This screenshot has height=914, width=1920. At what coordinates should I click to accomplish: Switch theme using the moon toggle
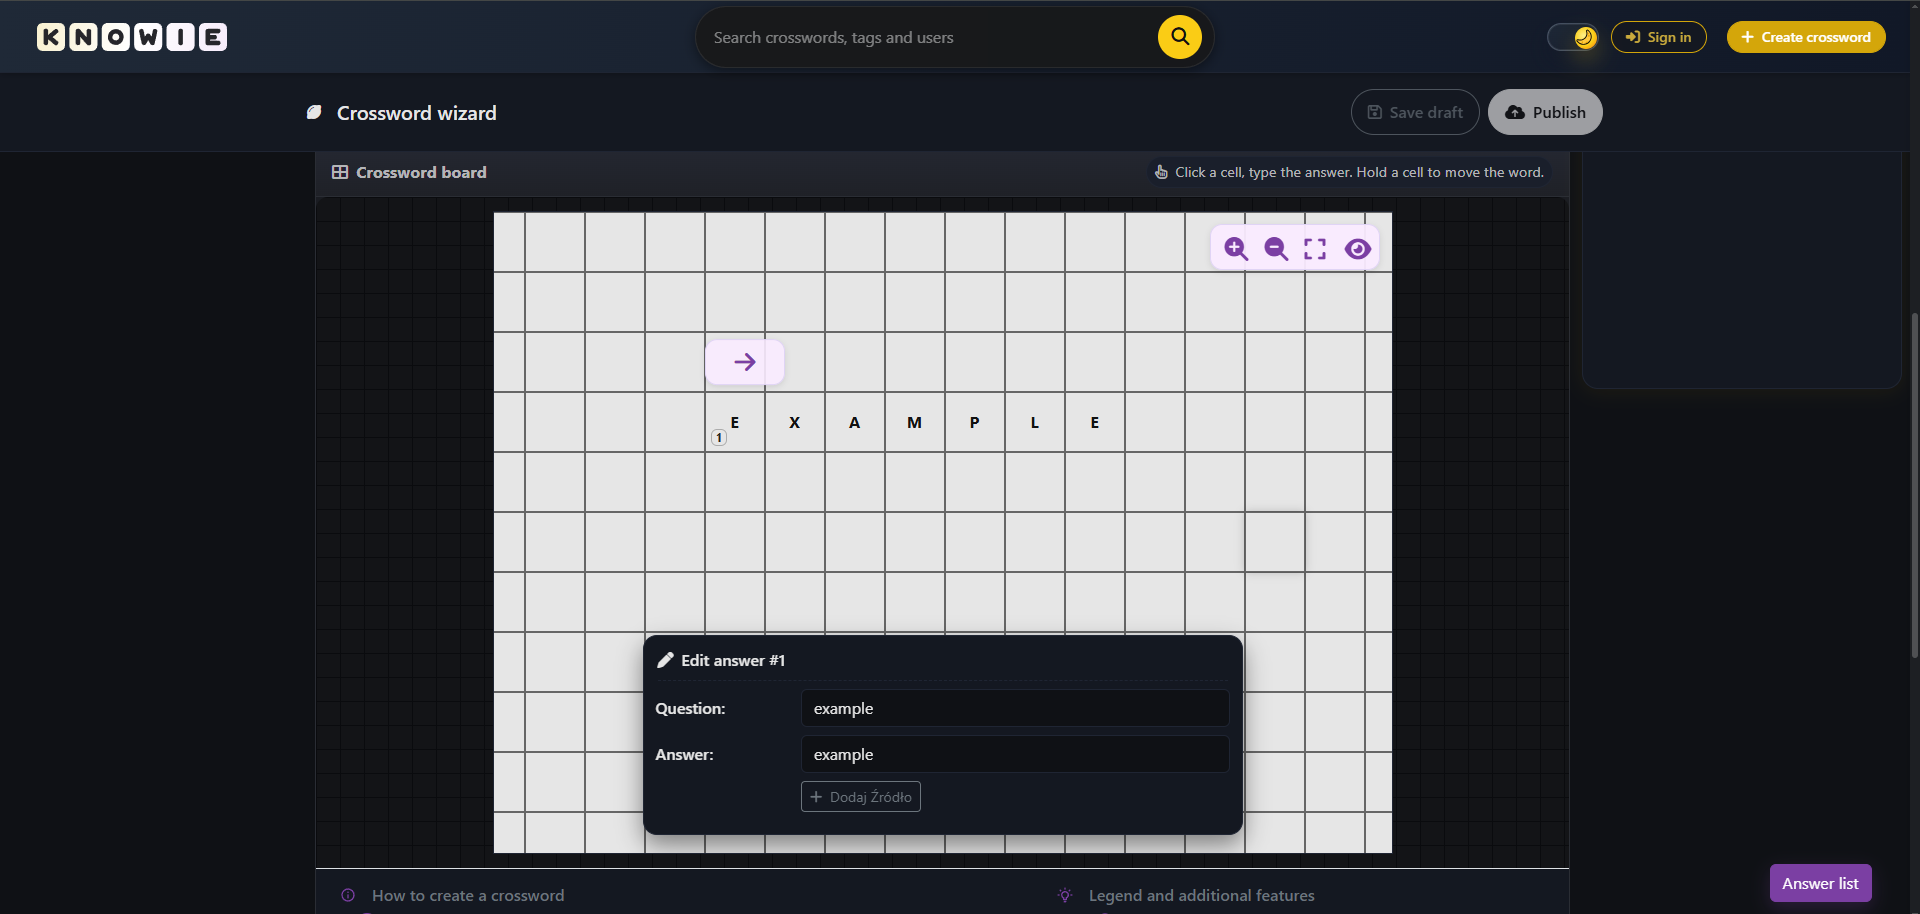coord(1571,36)
